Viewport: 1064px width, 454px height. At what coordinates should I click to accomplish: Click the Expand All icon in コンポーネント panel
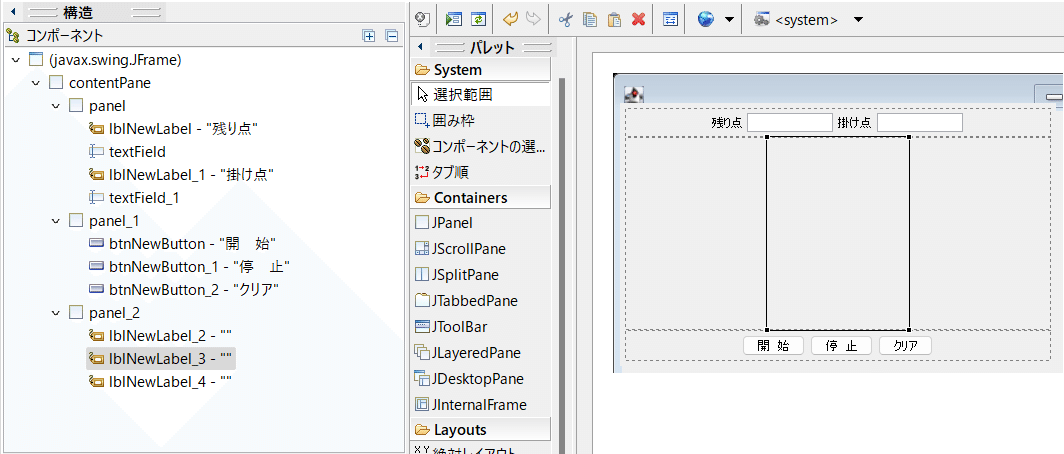(x=369, y=36)
